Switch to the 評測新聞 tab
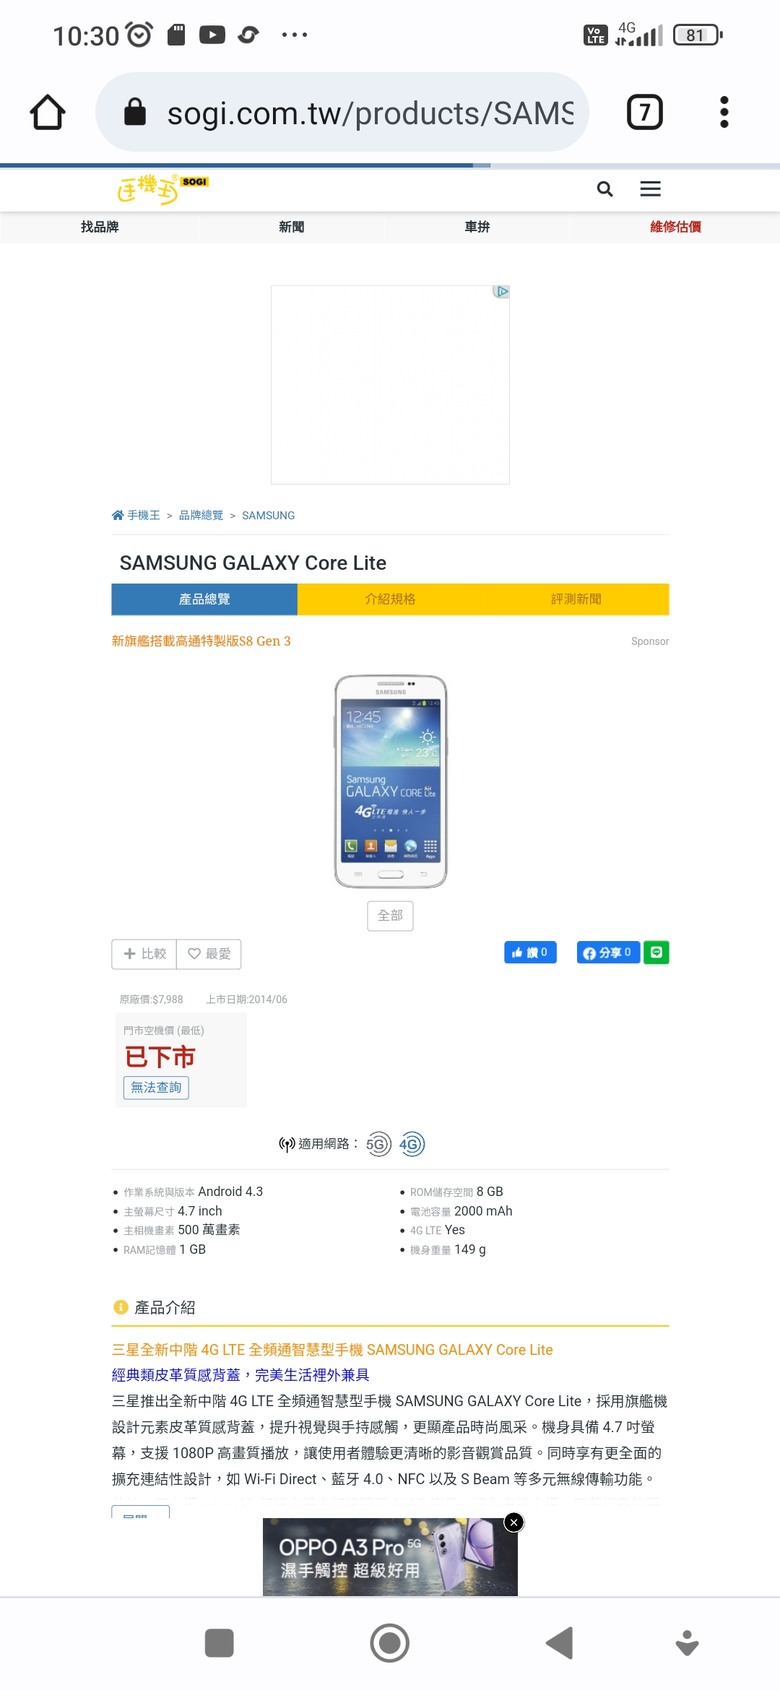Viewport: 780px width, 1690px height. (576, 599)
